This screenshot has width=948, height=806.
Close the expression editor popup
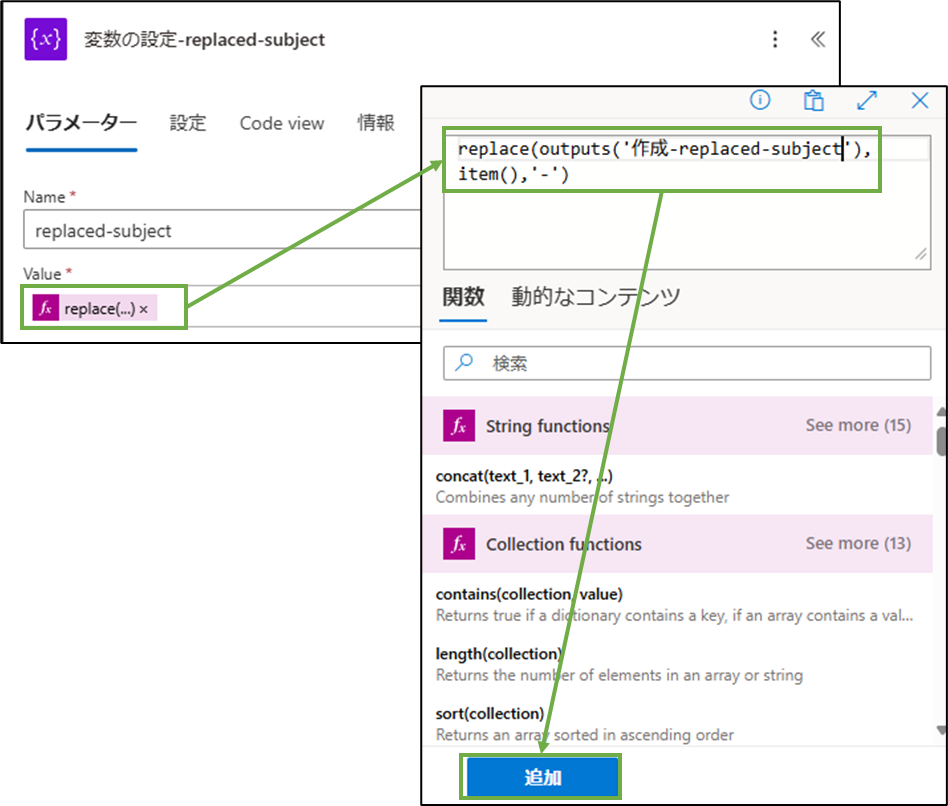click(x=920, y=100)
